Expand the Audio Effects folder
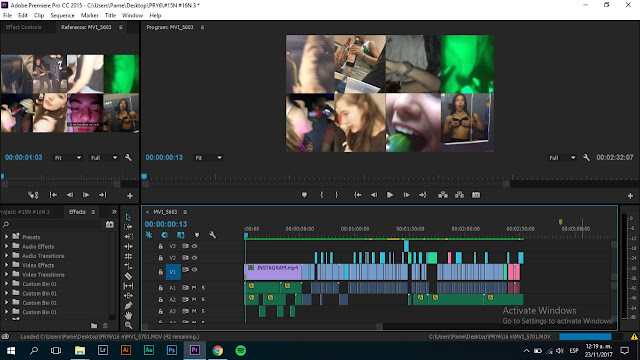This screenshot has width=640, height=360. click(6, 246)
